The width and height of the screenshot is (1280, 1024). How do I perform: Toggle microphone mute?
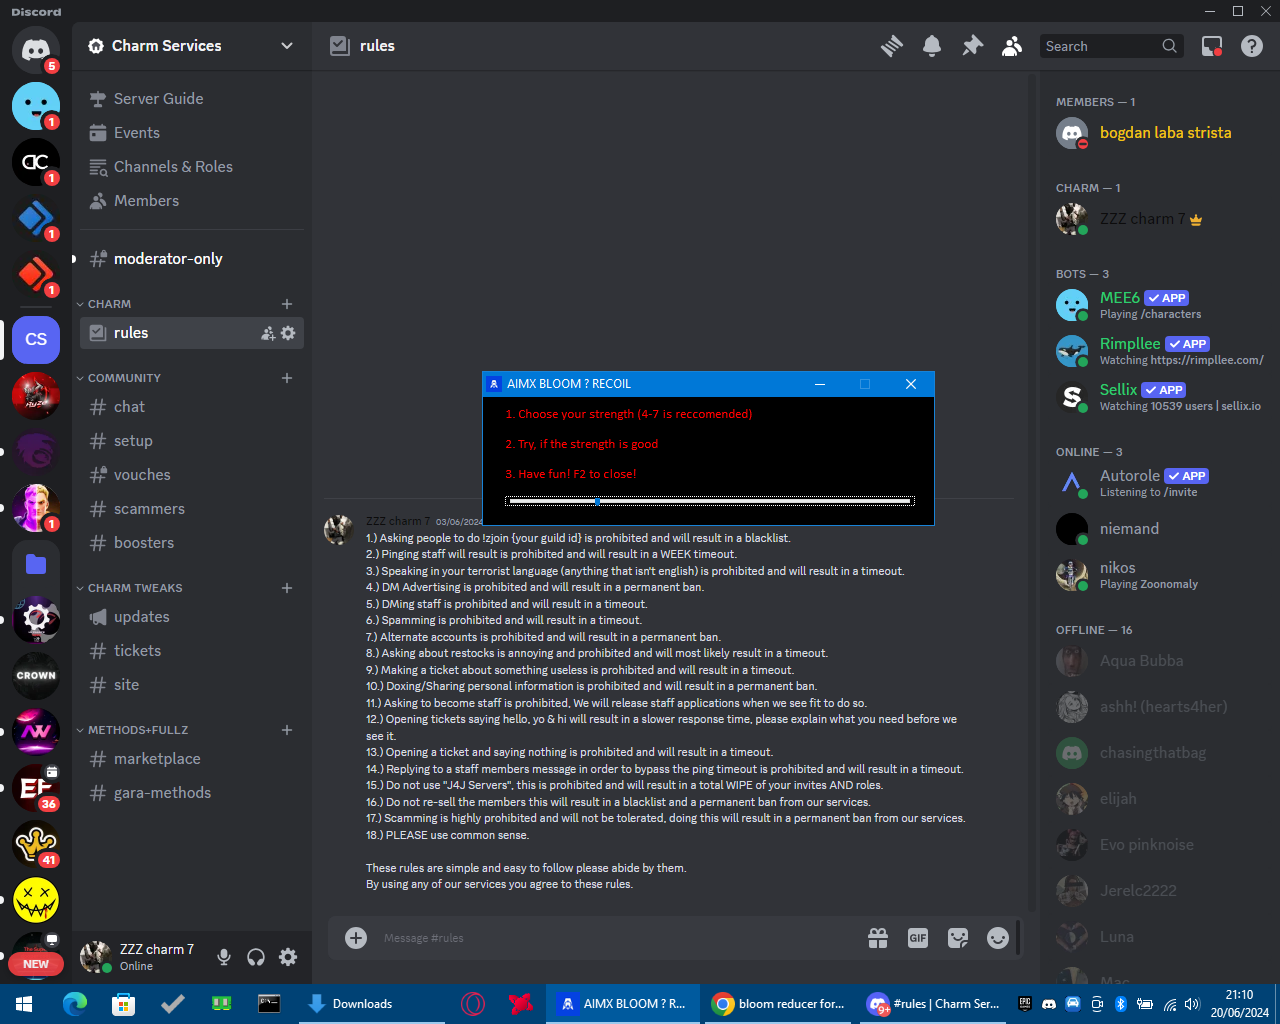coord(224,957)
